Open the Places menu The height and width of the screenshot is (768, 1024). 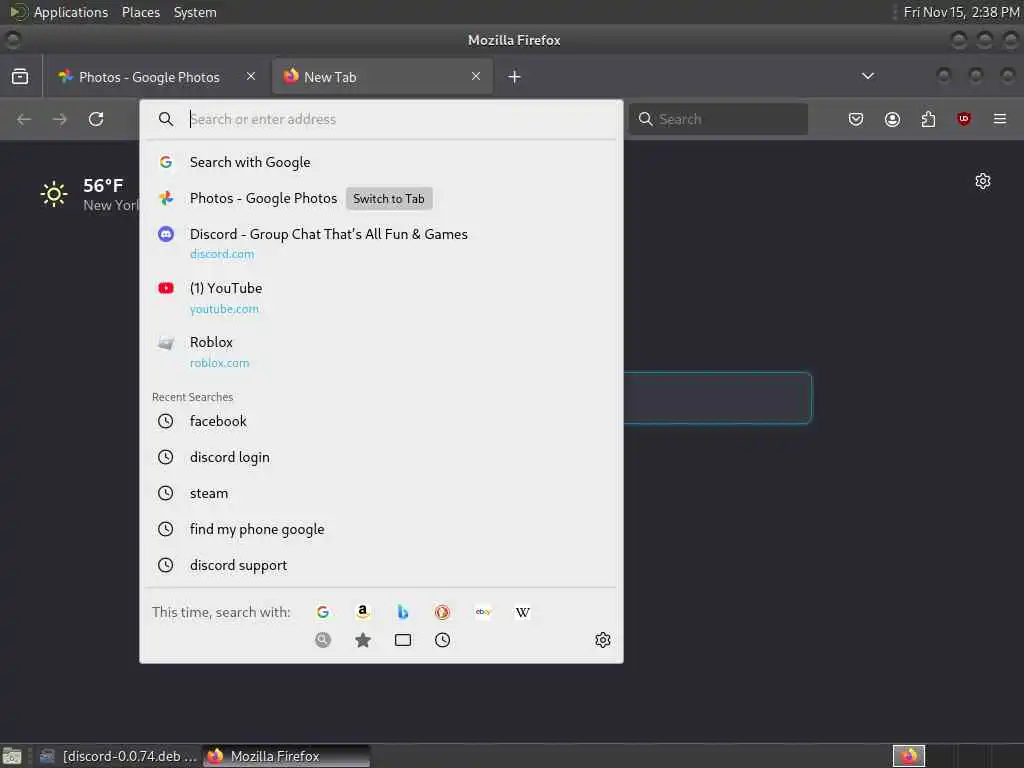[140, 12]
